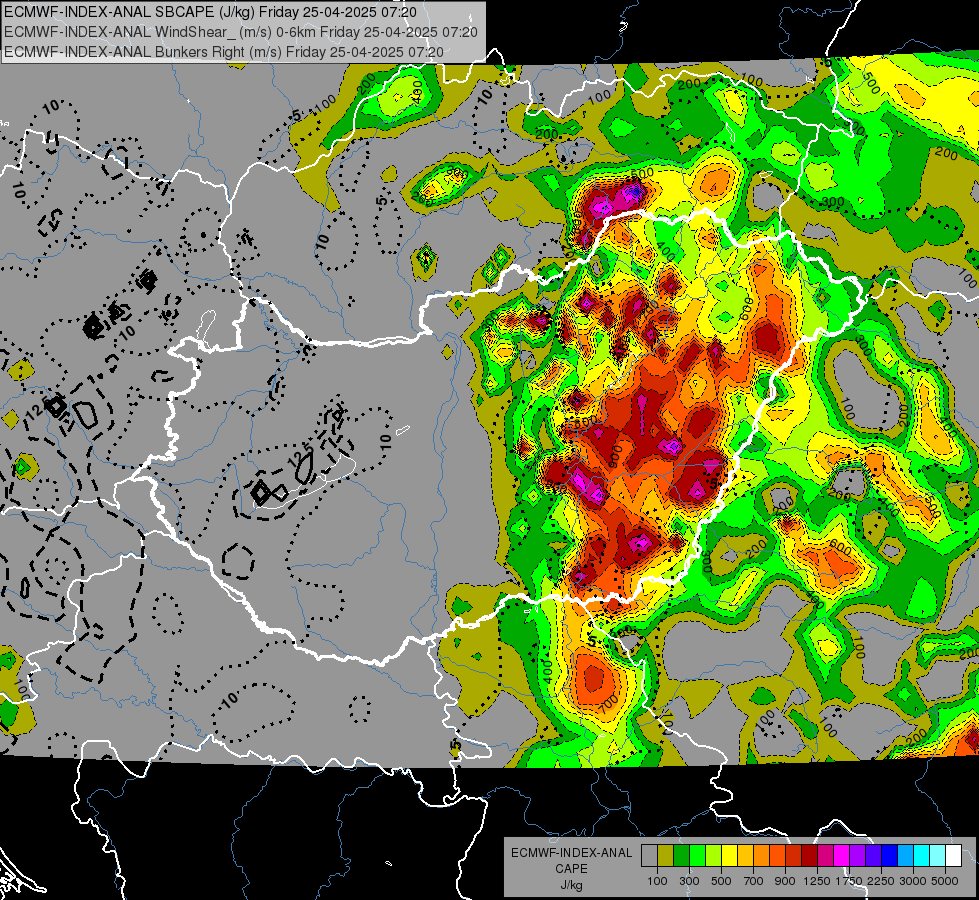Click the 1250 legend scale value
This screenshot has width=979, height=900.
pos(817,881)
